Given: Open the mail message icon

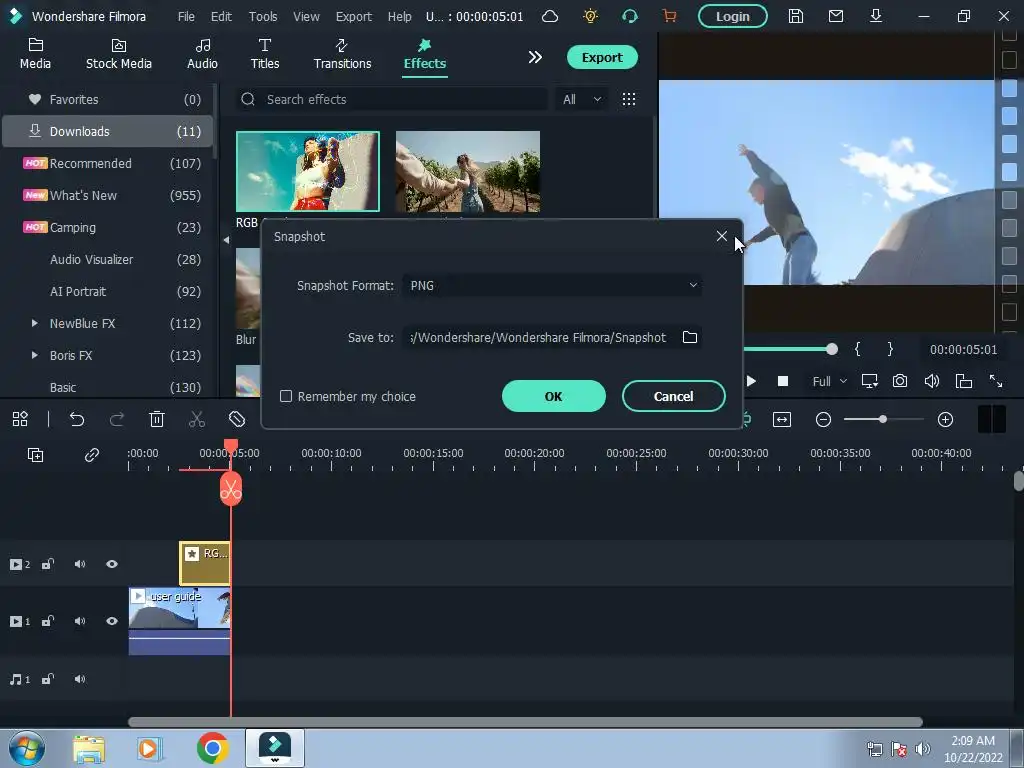Looking at the screenshot, I should (836, 16).
